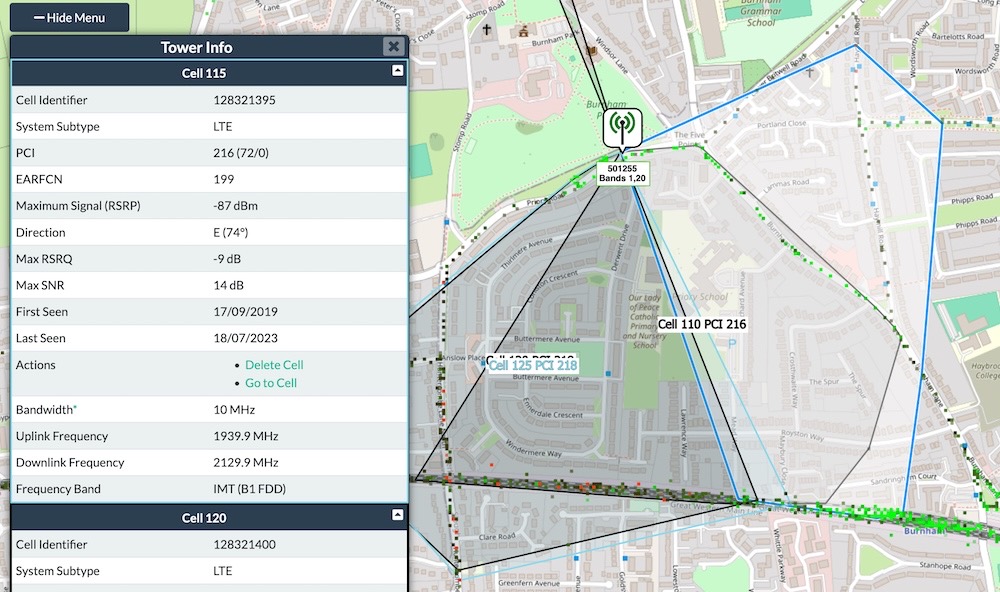The image size is (1000, 592).
Task: Click the Hide Menu button
Action: coord(69,17)
